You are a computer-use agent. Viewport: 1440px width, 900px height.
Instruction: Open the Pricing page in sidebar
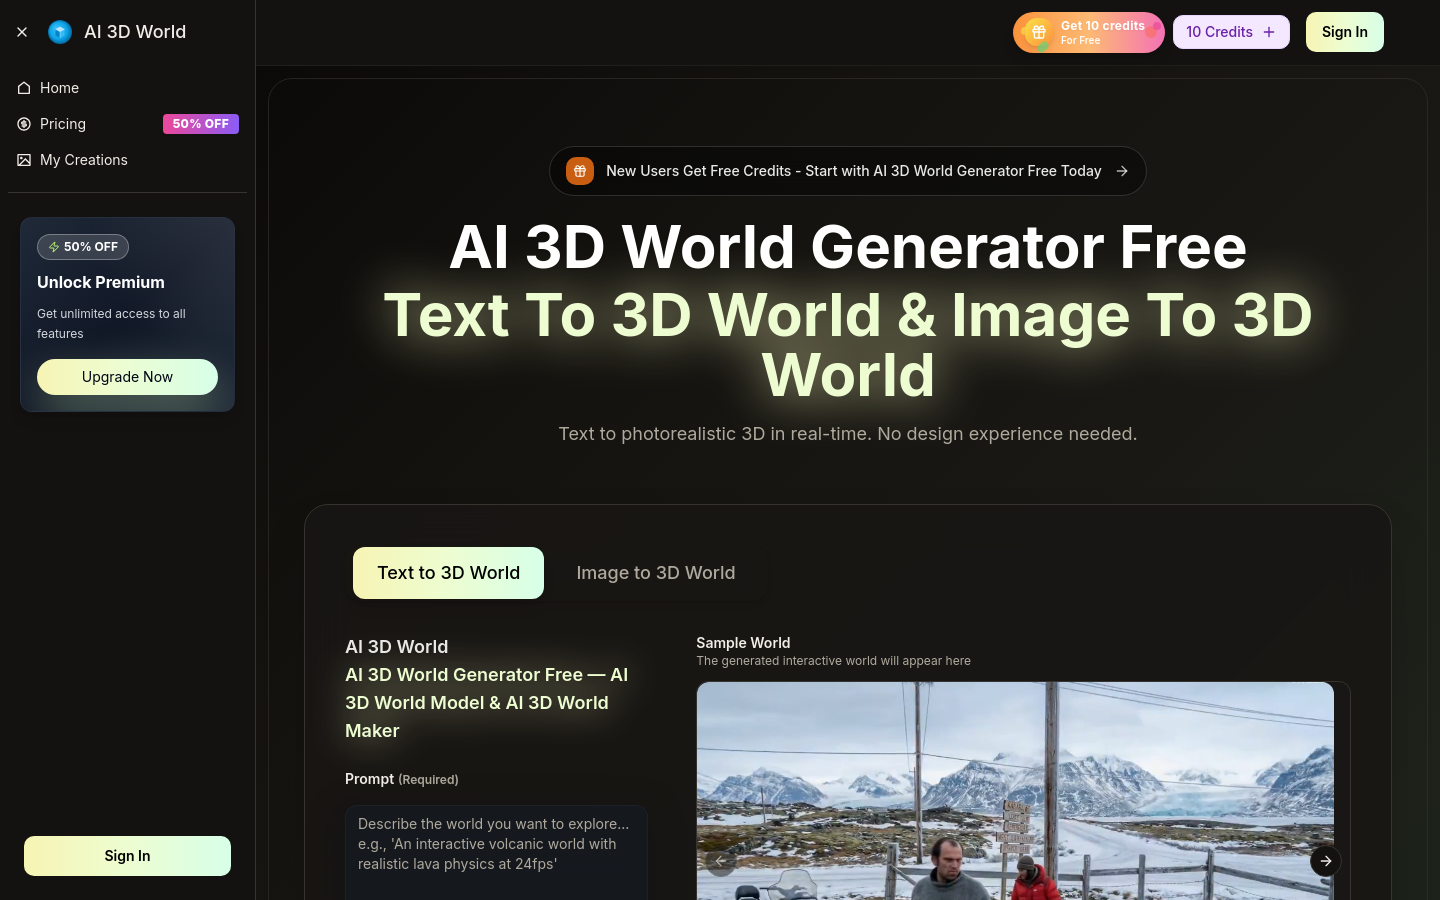[127, 124]
